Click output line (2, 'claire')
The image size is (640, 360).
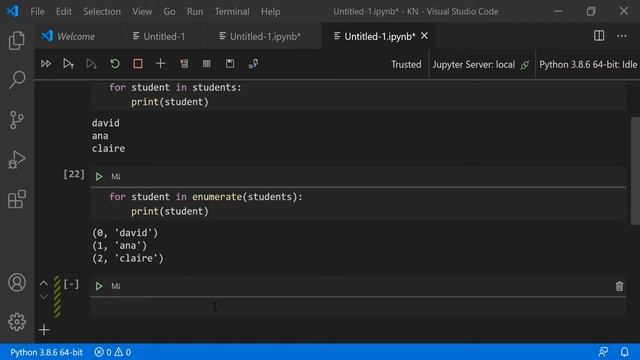(x=128, y=258)
